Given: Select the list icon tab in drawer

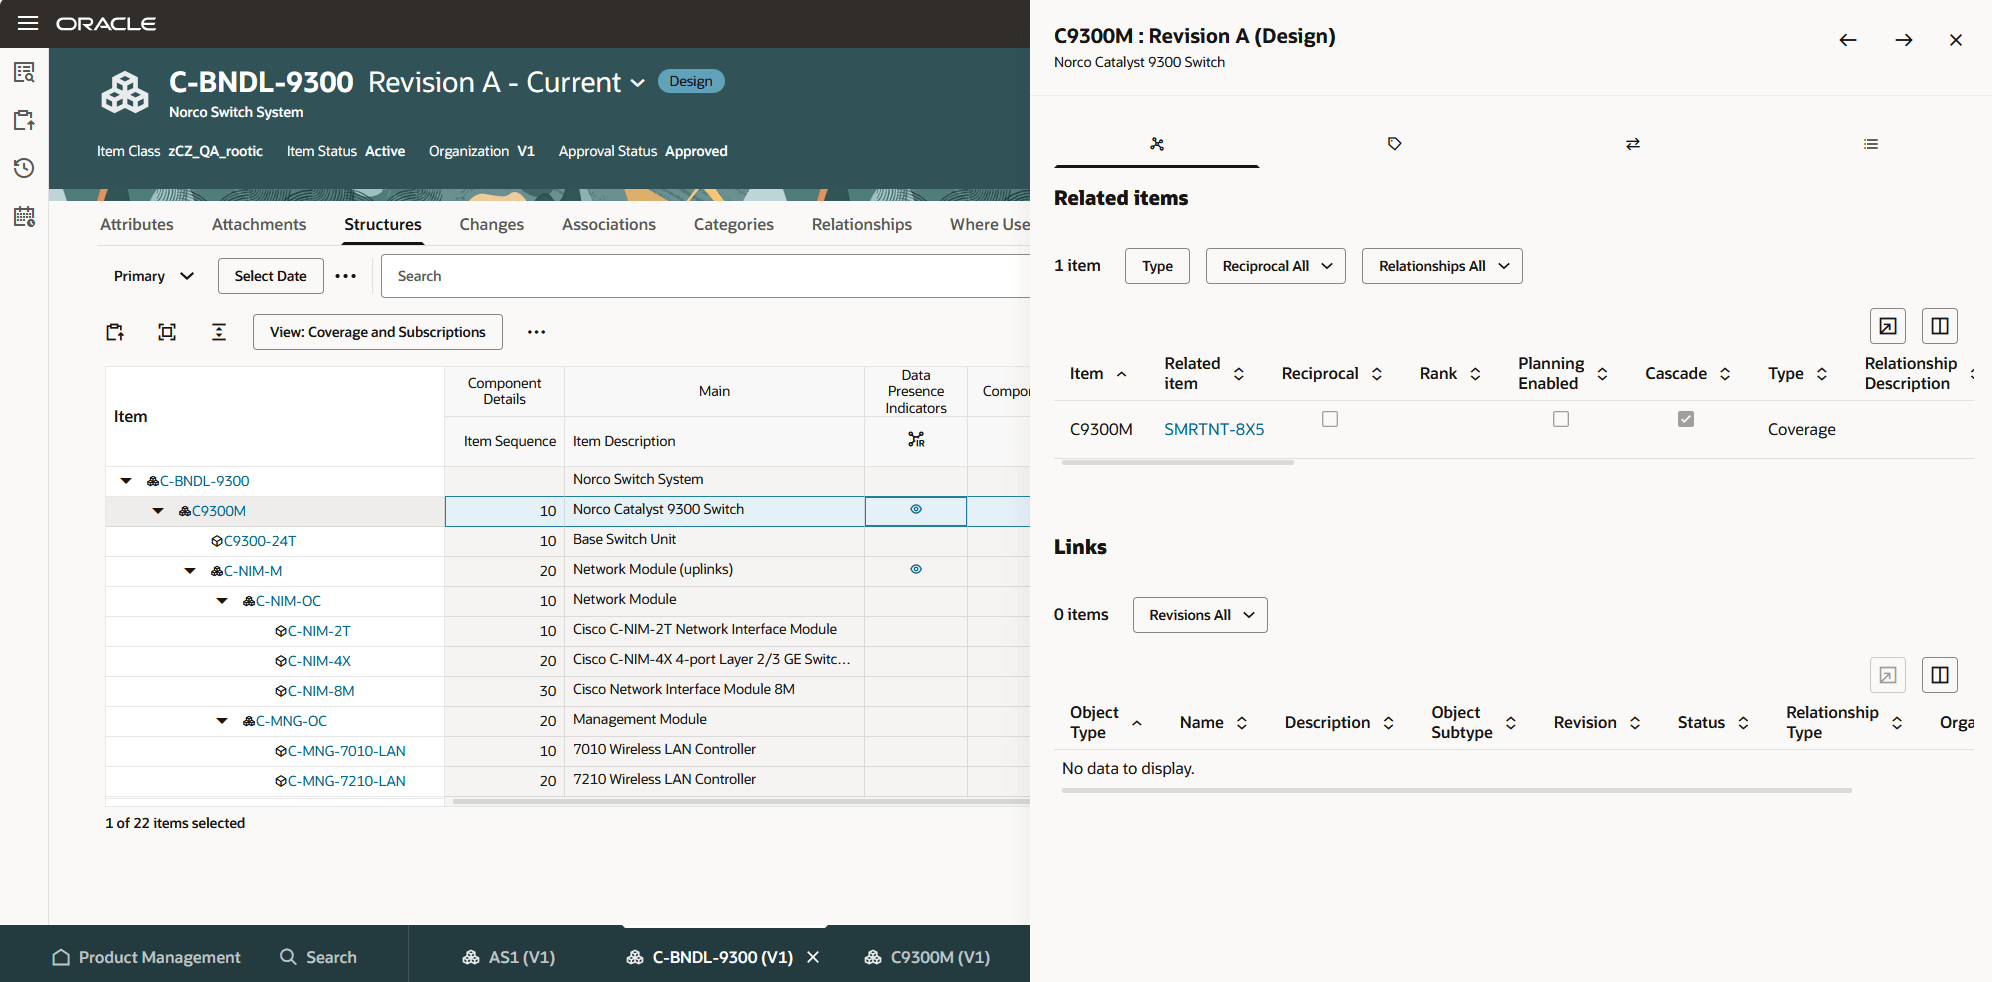Looking at the screenshot, I should [1871, 144].
